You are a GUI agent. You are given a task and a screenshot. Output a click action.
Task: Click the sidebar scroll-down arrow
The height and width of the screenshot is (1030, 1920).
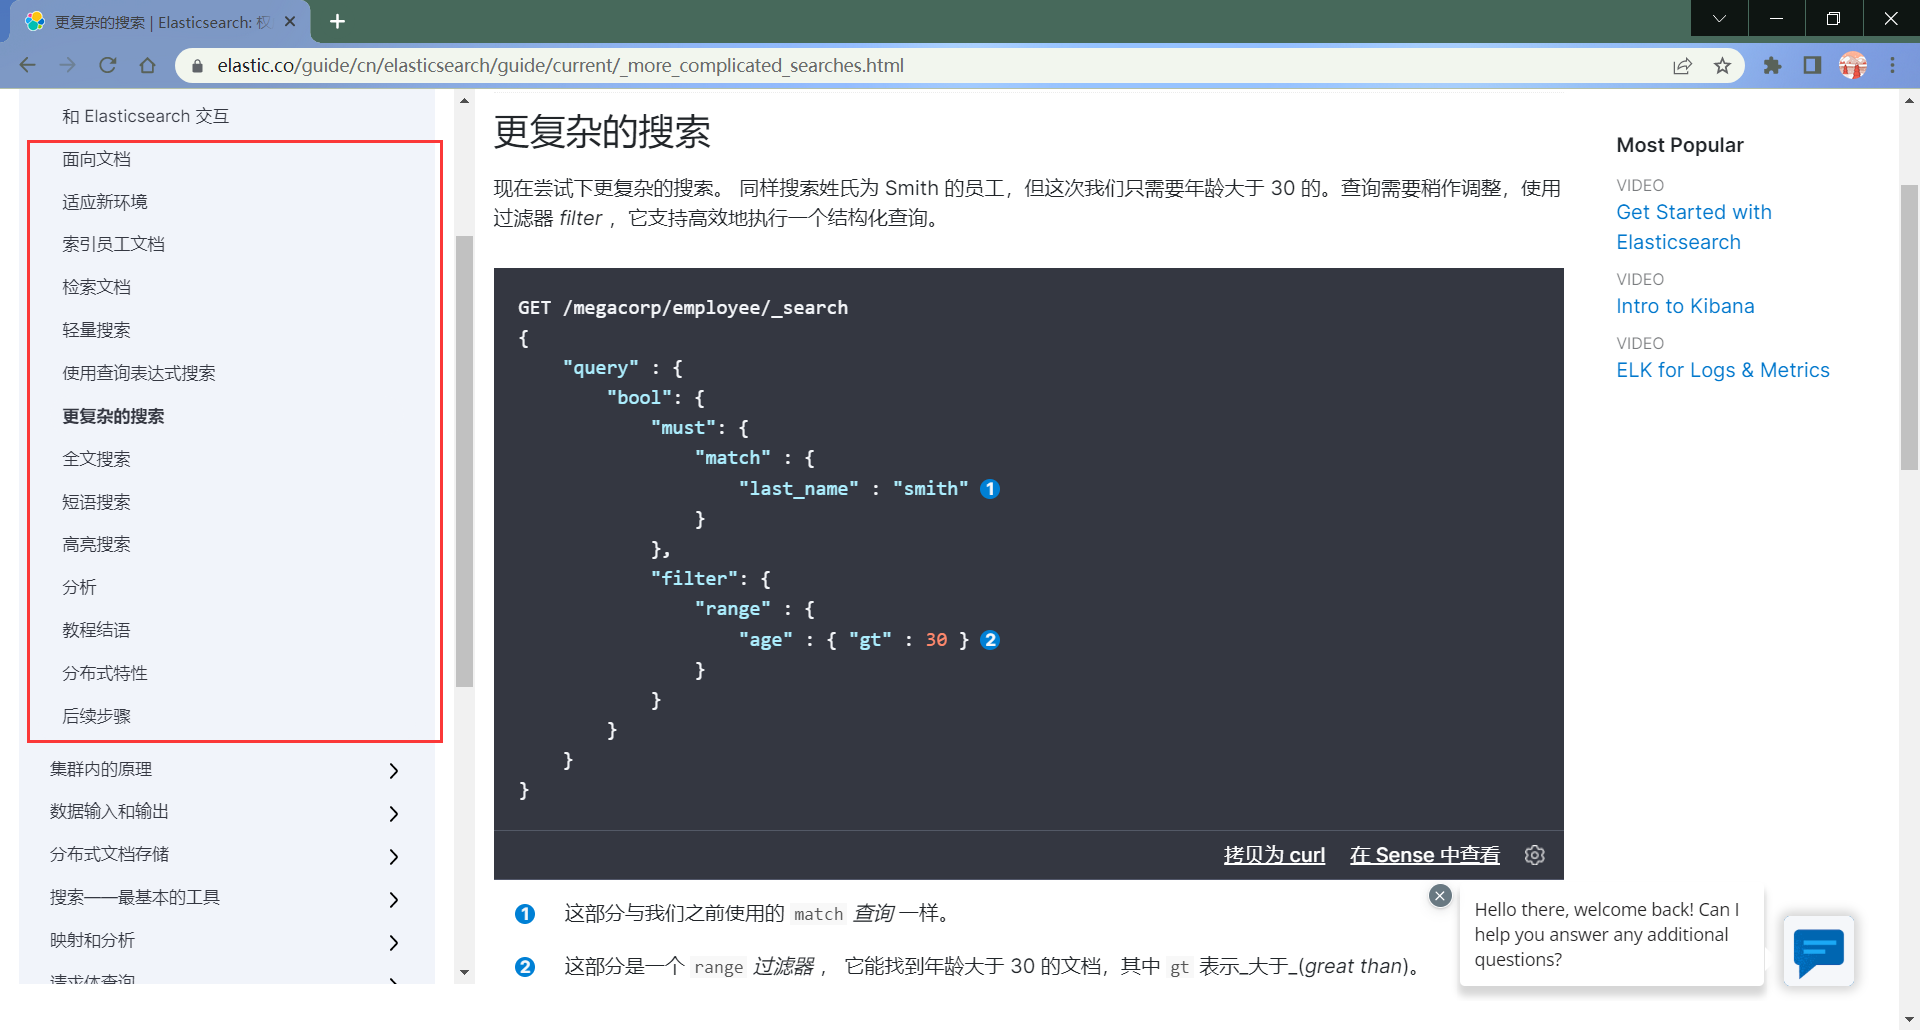point(464,972)
